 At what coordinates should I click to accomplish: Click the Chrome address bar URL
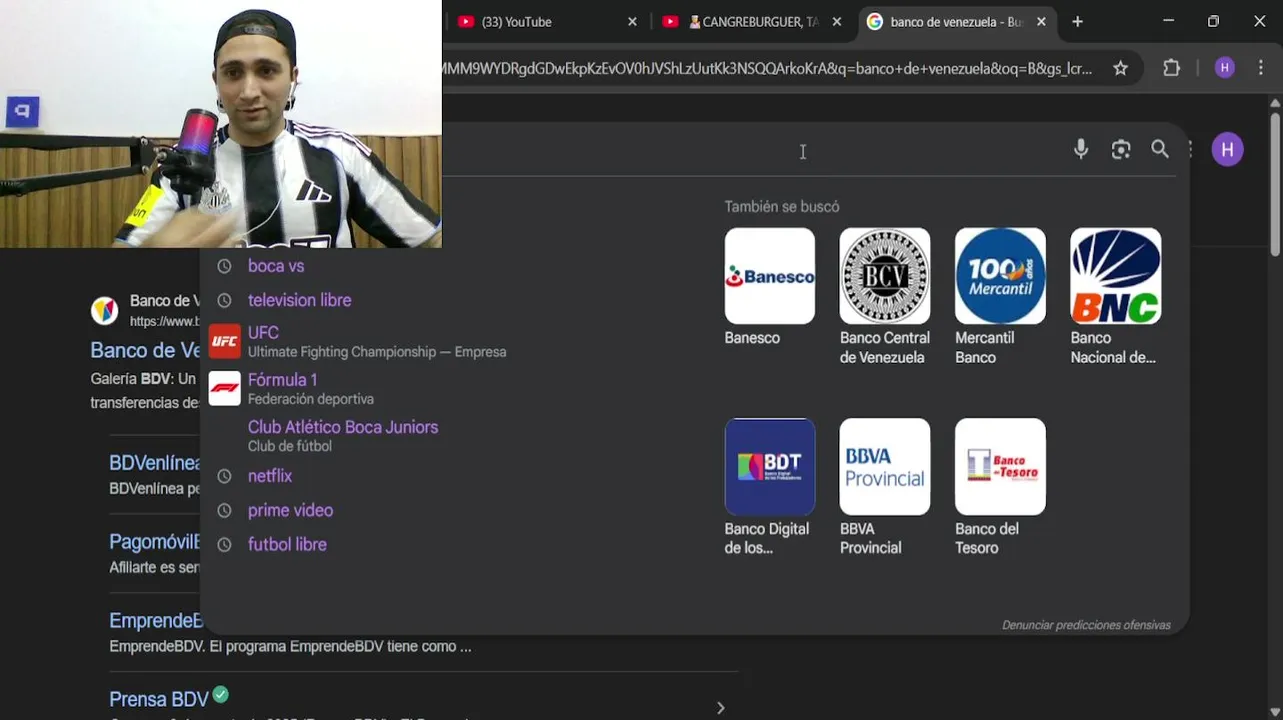tap(768, 68)
